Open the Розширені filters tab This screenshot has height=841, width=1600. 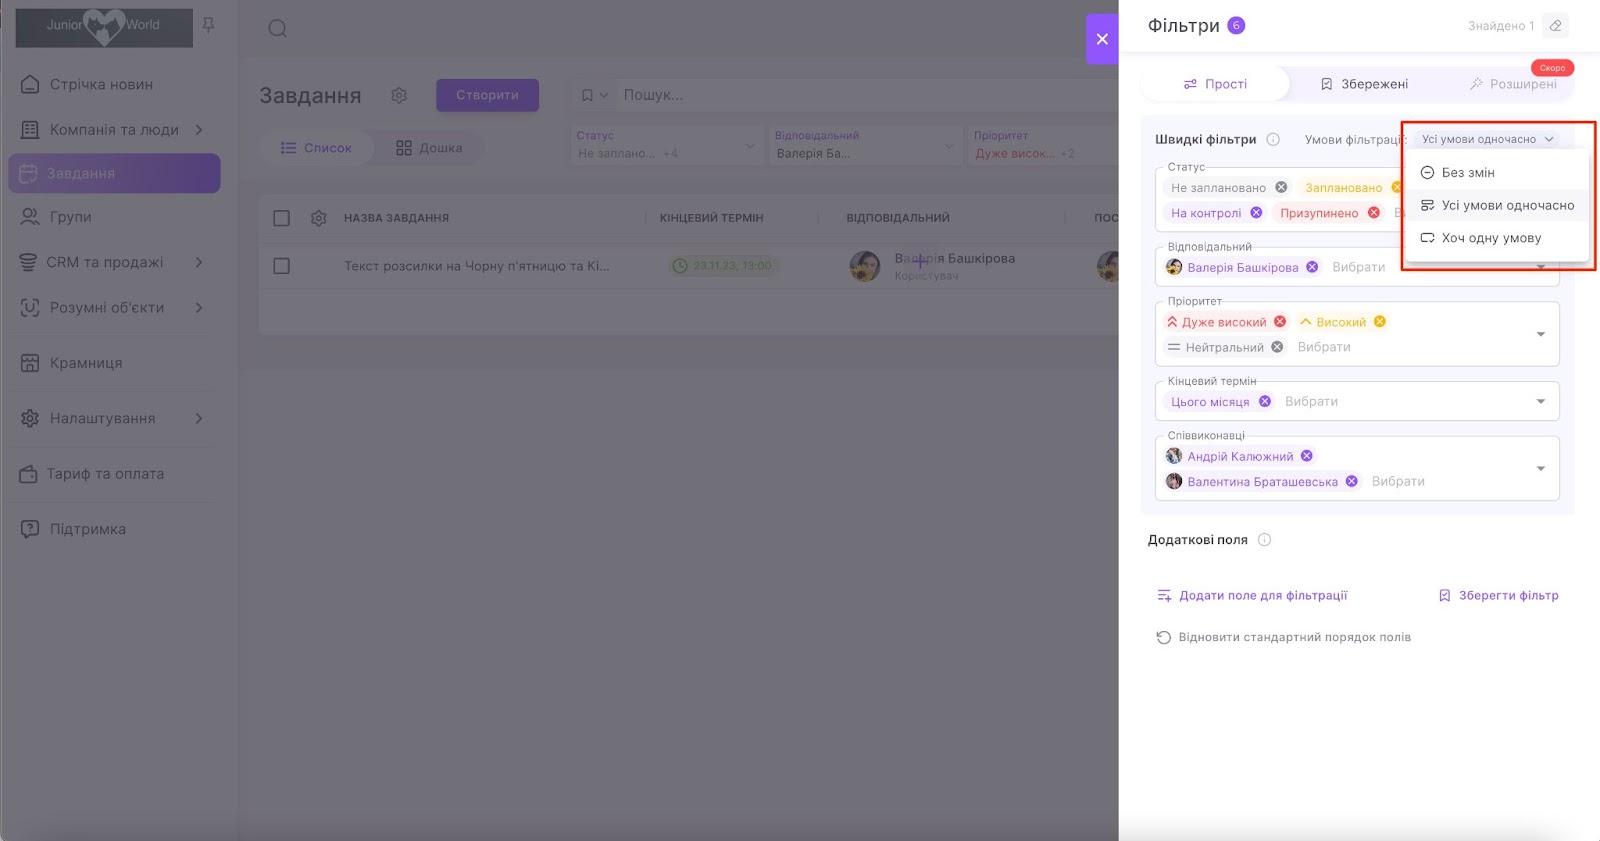pos(1512,84)
